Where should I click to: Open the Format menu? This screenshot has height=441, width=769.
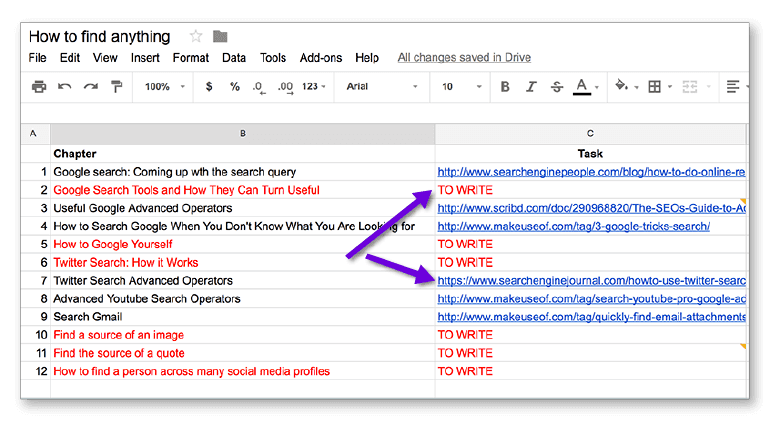[190, 58]
